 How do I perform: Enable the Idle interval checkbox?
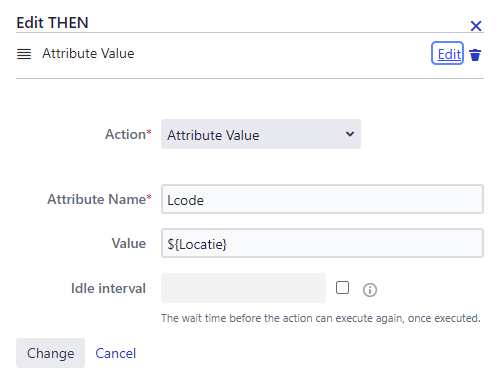tap(342, 287)
